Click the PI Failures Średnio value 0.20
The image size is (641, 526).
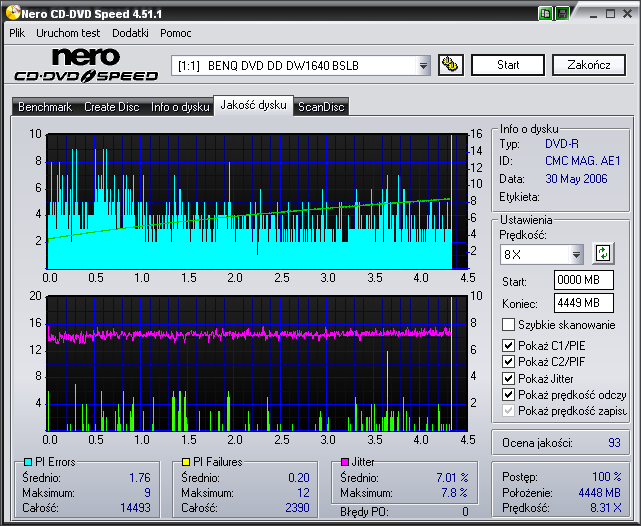pyautogui.click(x=298, y=477)
